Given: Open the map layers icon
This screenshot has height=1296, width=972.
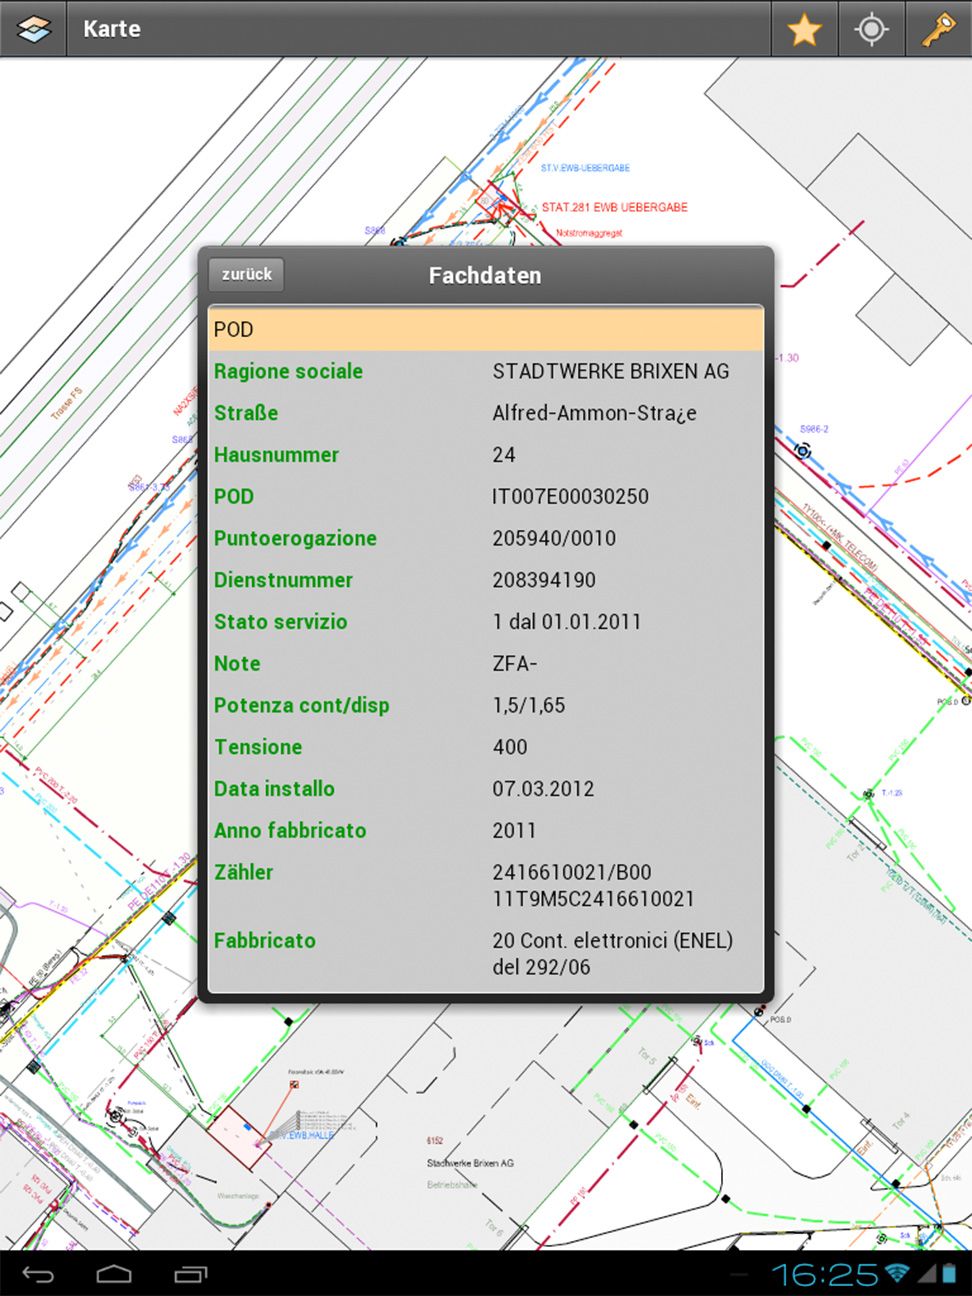Looking at the screenshot, I should 33,29.
